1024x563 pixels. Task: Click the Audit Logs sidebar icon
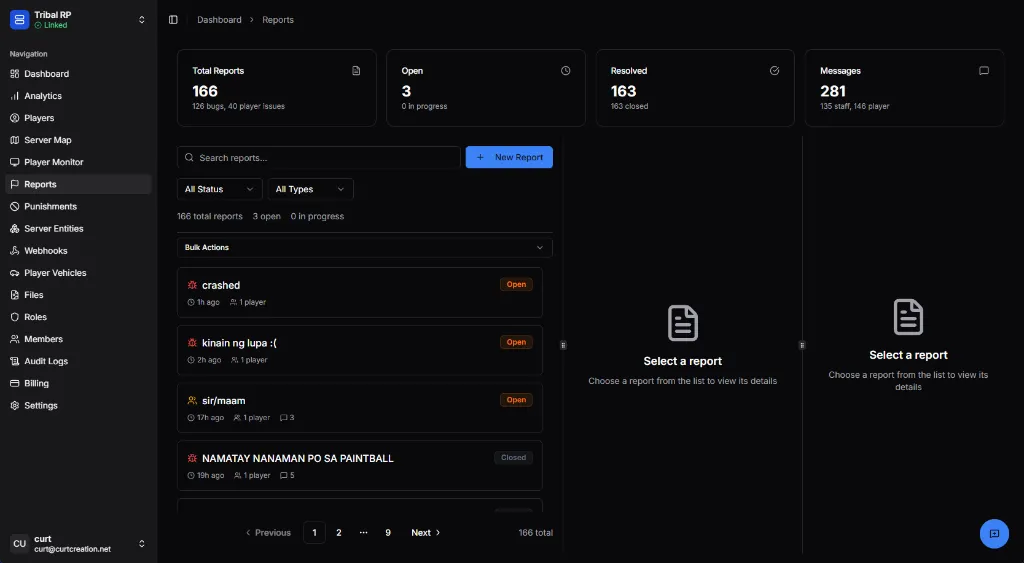tap(14, 361)
